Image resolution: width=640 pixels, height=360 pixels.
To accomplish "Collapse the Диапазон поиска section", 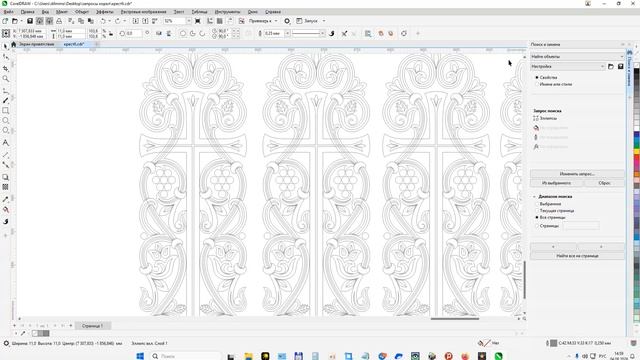I will [x=534, y=197].
